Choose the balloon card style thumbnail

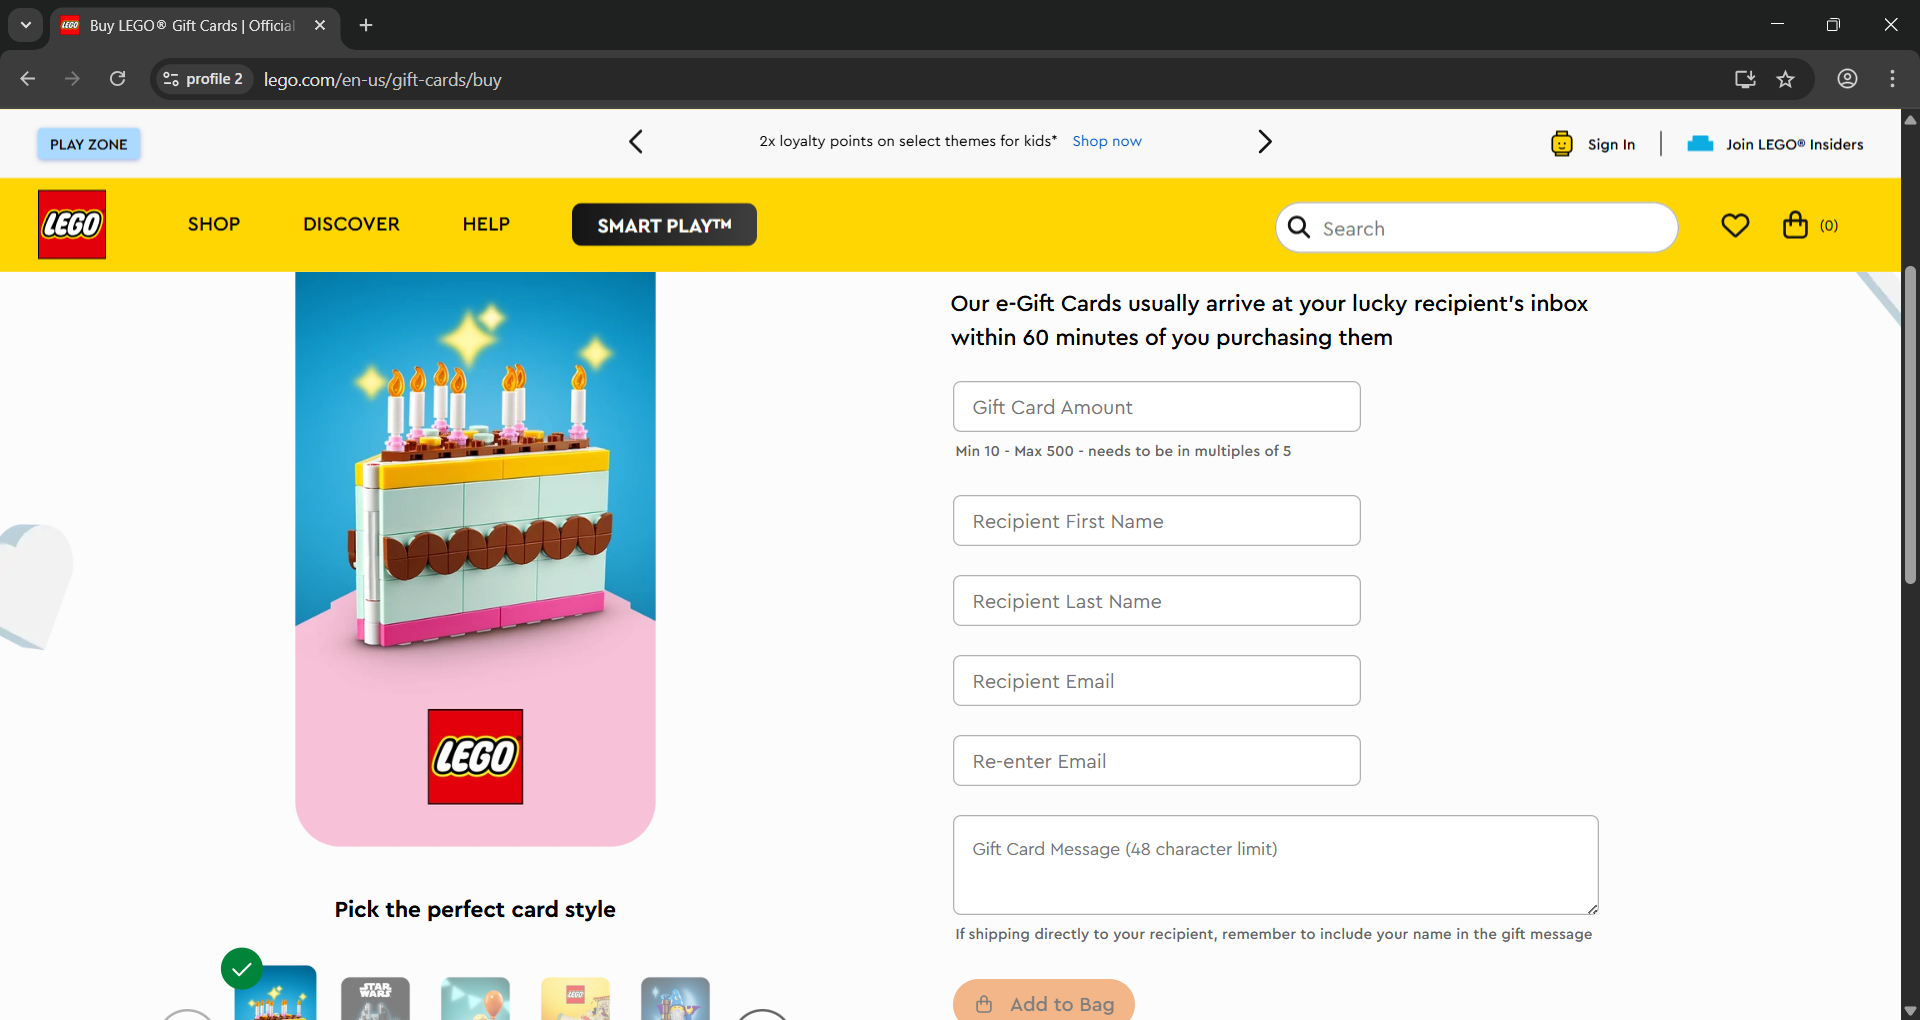pos(475,998)
